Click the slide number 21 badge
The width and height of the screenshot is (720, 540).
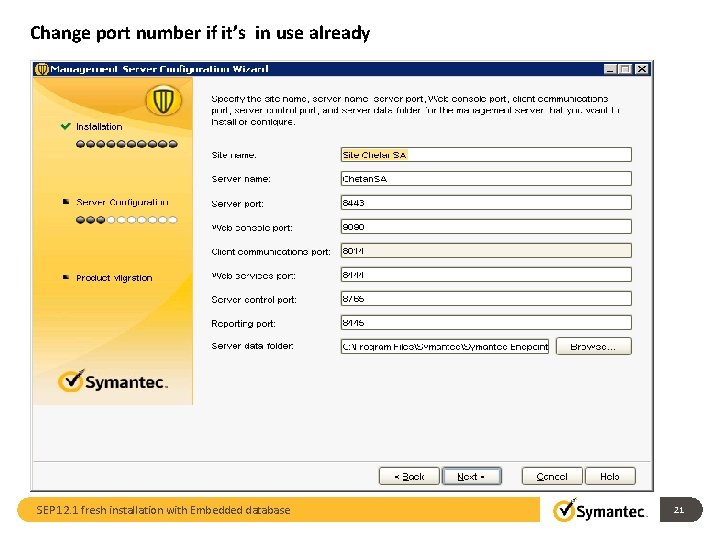[x=681, y=510]
